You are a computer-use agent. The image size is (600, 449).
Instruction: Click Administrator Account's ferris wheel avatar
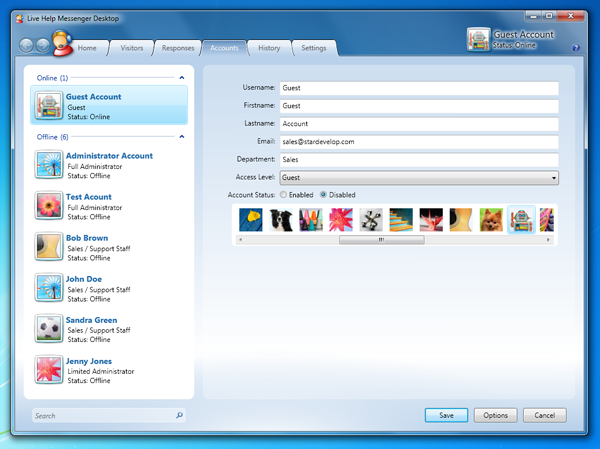[49, 165]
